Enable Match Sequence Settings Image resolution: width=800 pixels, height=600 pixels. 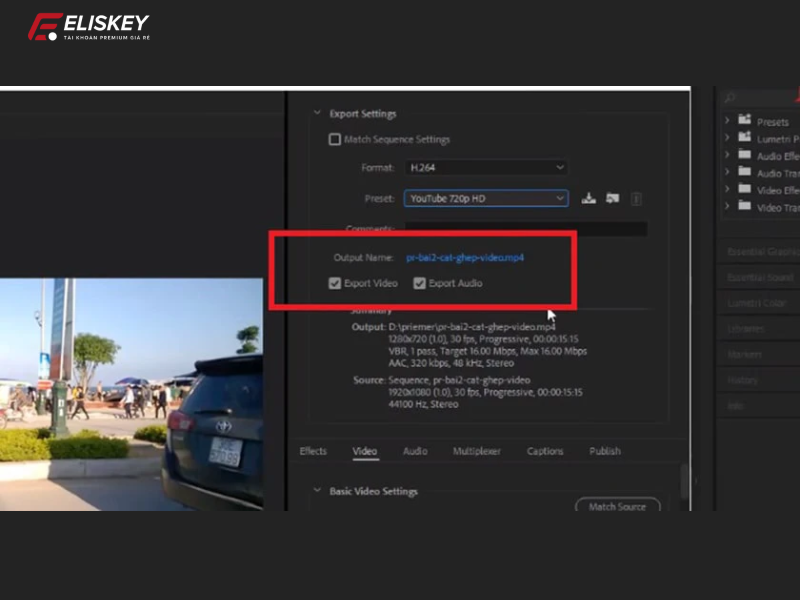[x=335, y=139]
